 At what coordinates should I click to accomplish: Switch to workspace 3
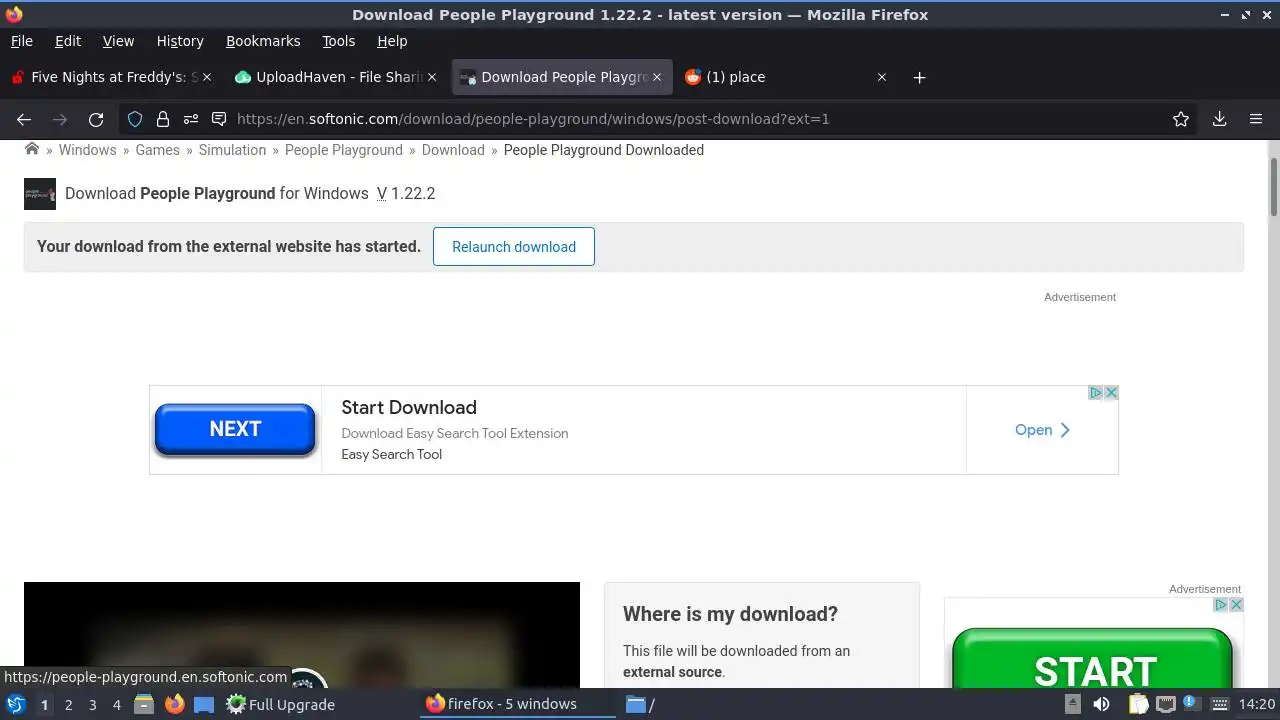tap(92, 705)
